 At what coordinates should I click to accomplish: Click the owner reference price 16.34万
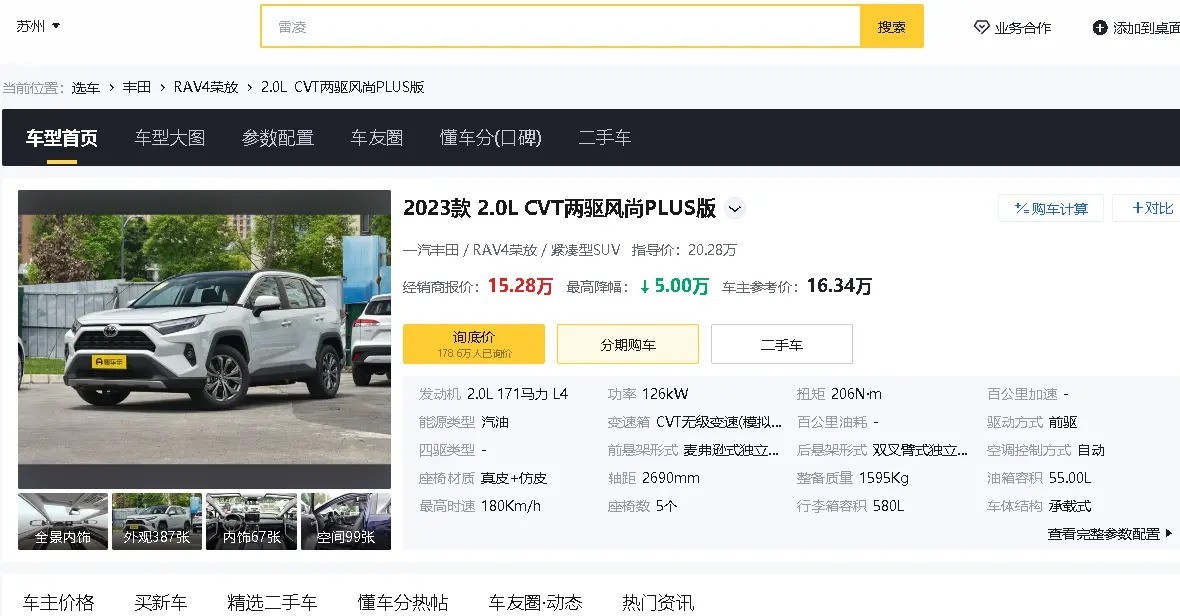click(839, 286)
